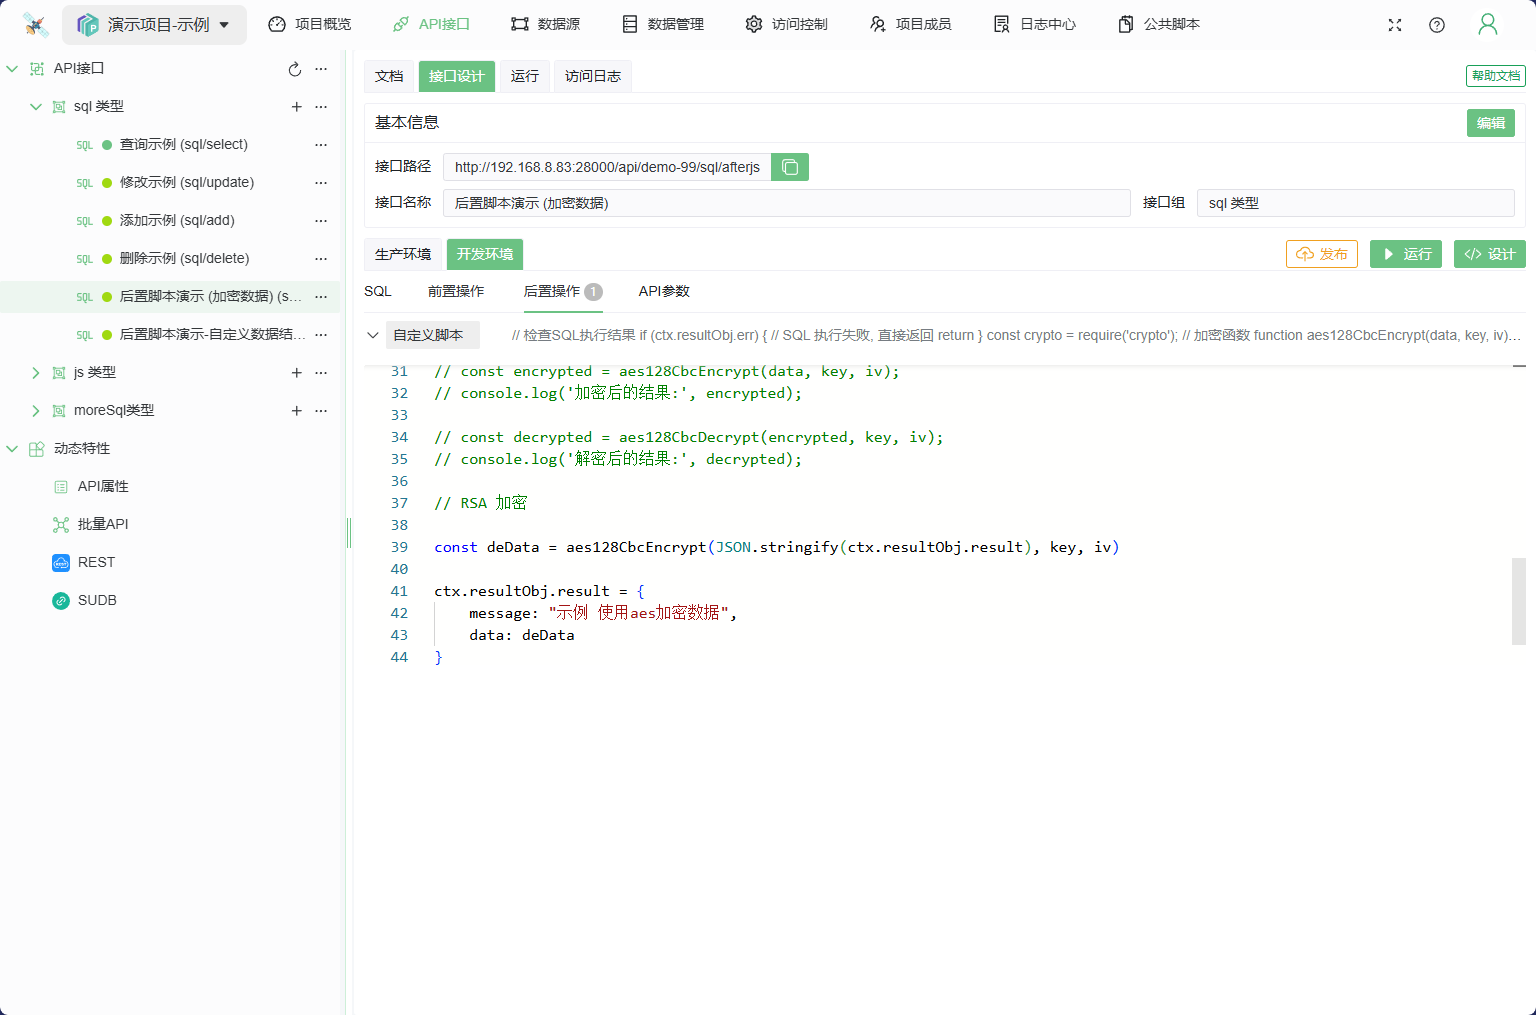Switch to the 前置操作 tab
This screenshot has width=1536, height=1015.
(456, 291)
